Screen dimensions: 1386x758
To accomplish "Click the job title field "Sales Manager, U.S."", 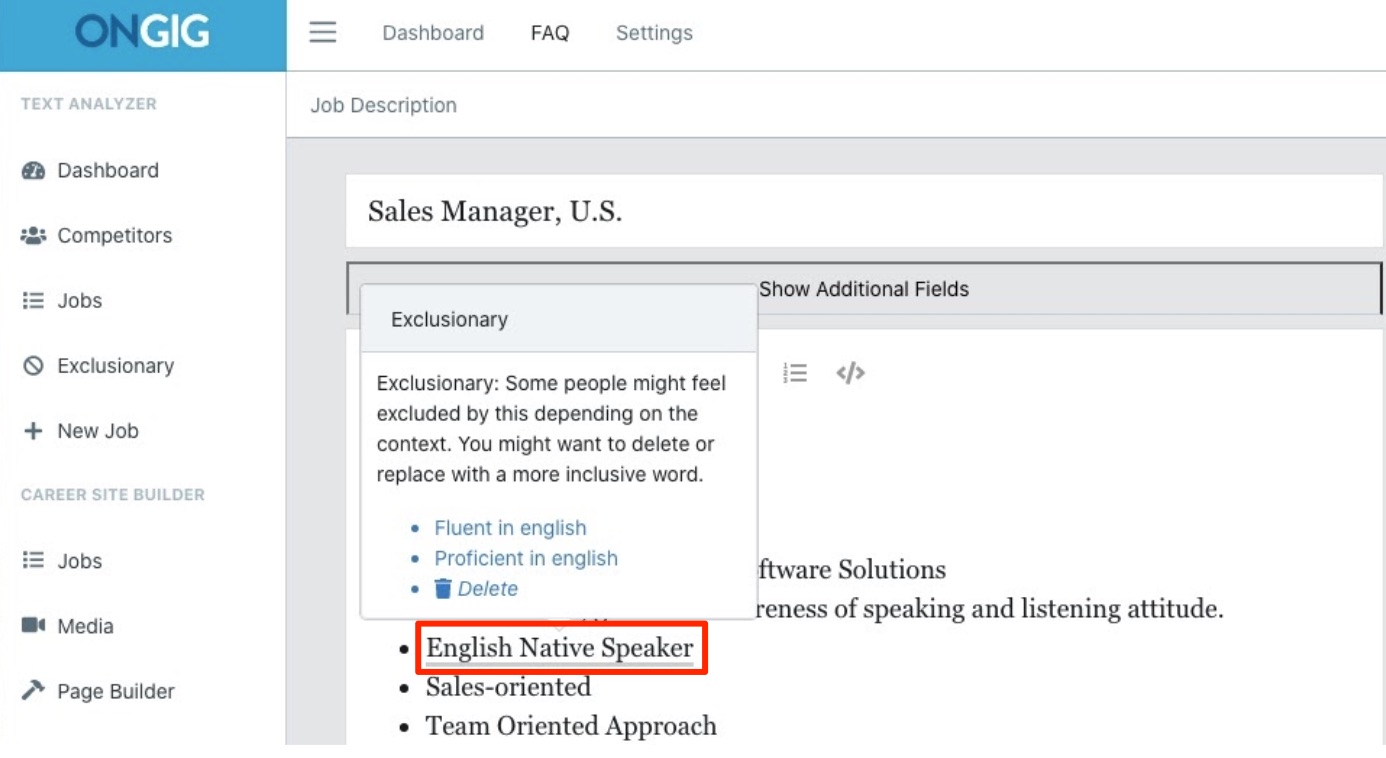I will 495,211.
